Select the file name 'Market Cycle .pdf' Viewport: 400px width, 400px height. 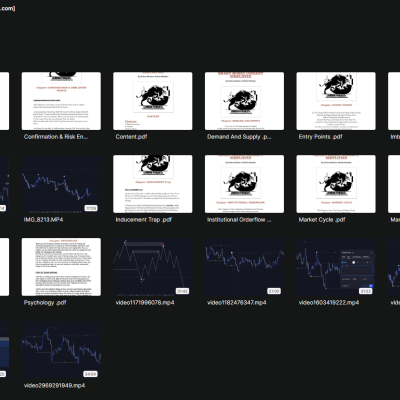[322, 220]
